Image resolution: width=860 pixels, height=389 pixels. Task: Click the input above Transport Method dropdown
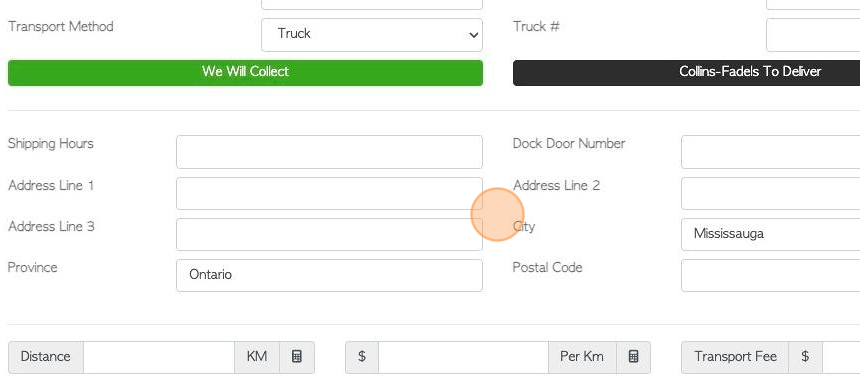(372, 4)
